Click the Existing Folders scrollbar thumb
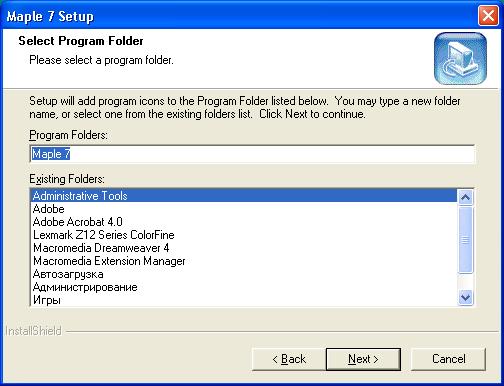The width and height of the screenshot is (504, 386). click(x=465, y=239)
